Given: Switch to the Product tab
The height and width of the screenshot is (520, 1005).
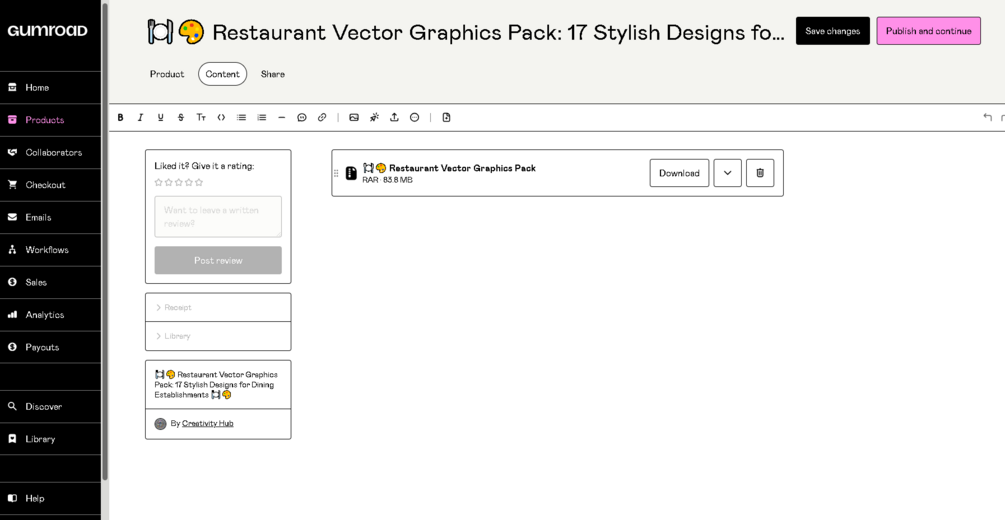Looking at the screenshot, I should click(x=167, y=74).
